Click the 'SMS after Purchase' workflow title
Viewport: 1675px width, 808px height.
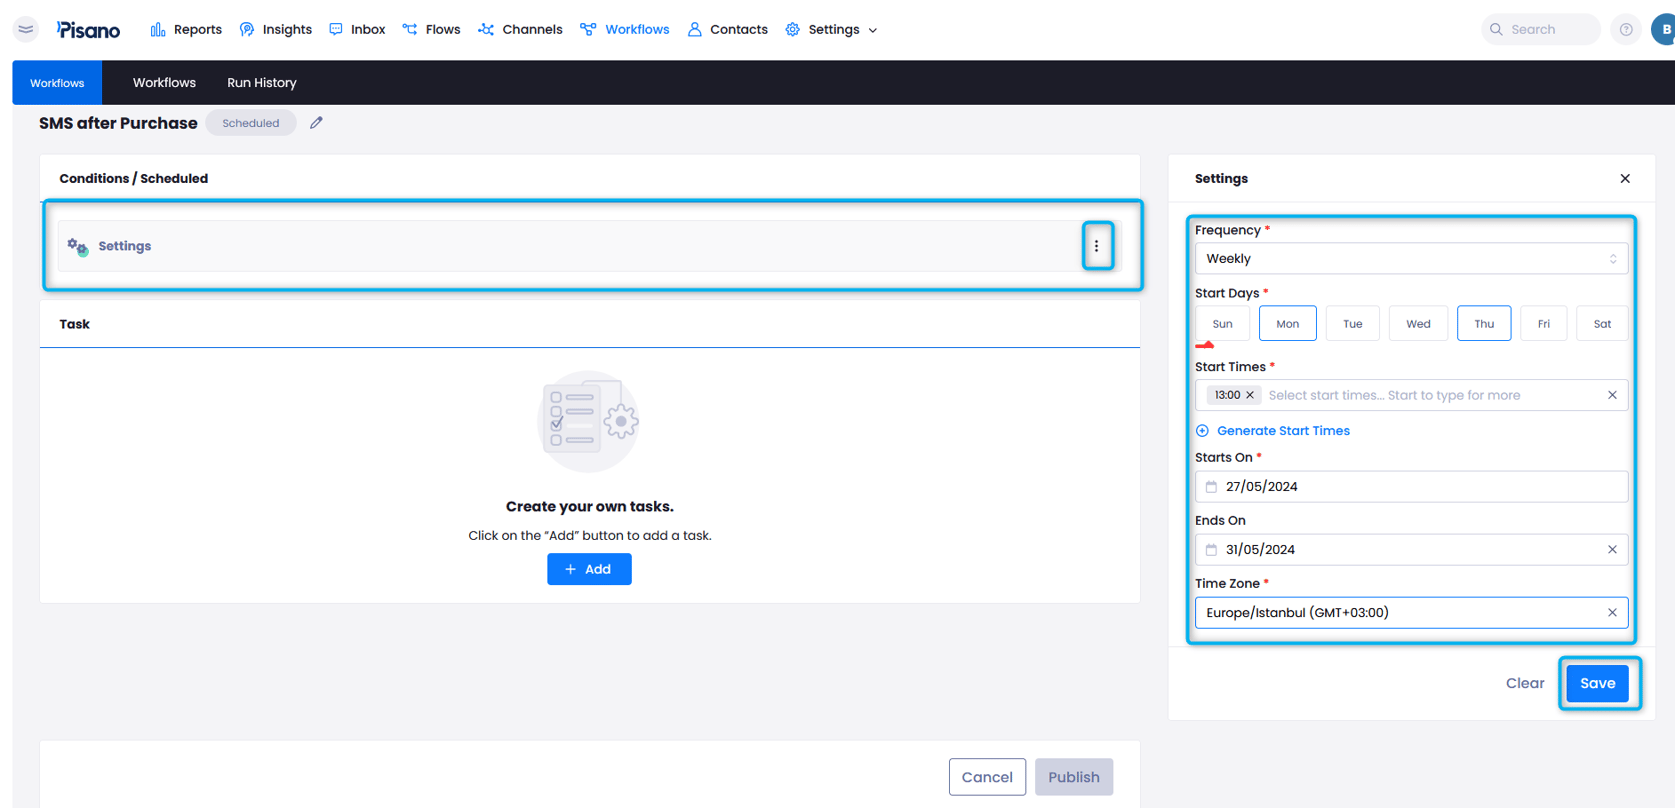118,123
